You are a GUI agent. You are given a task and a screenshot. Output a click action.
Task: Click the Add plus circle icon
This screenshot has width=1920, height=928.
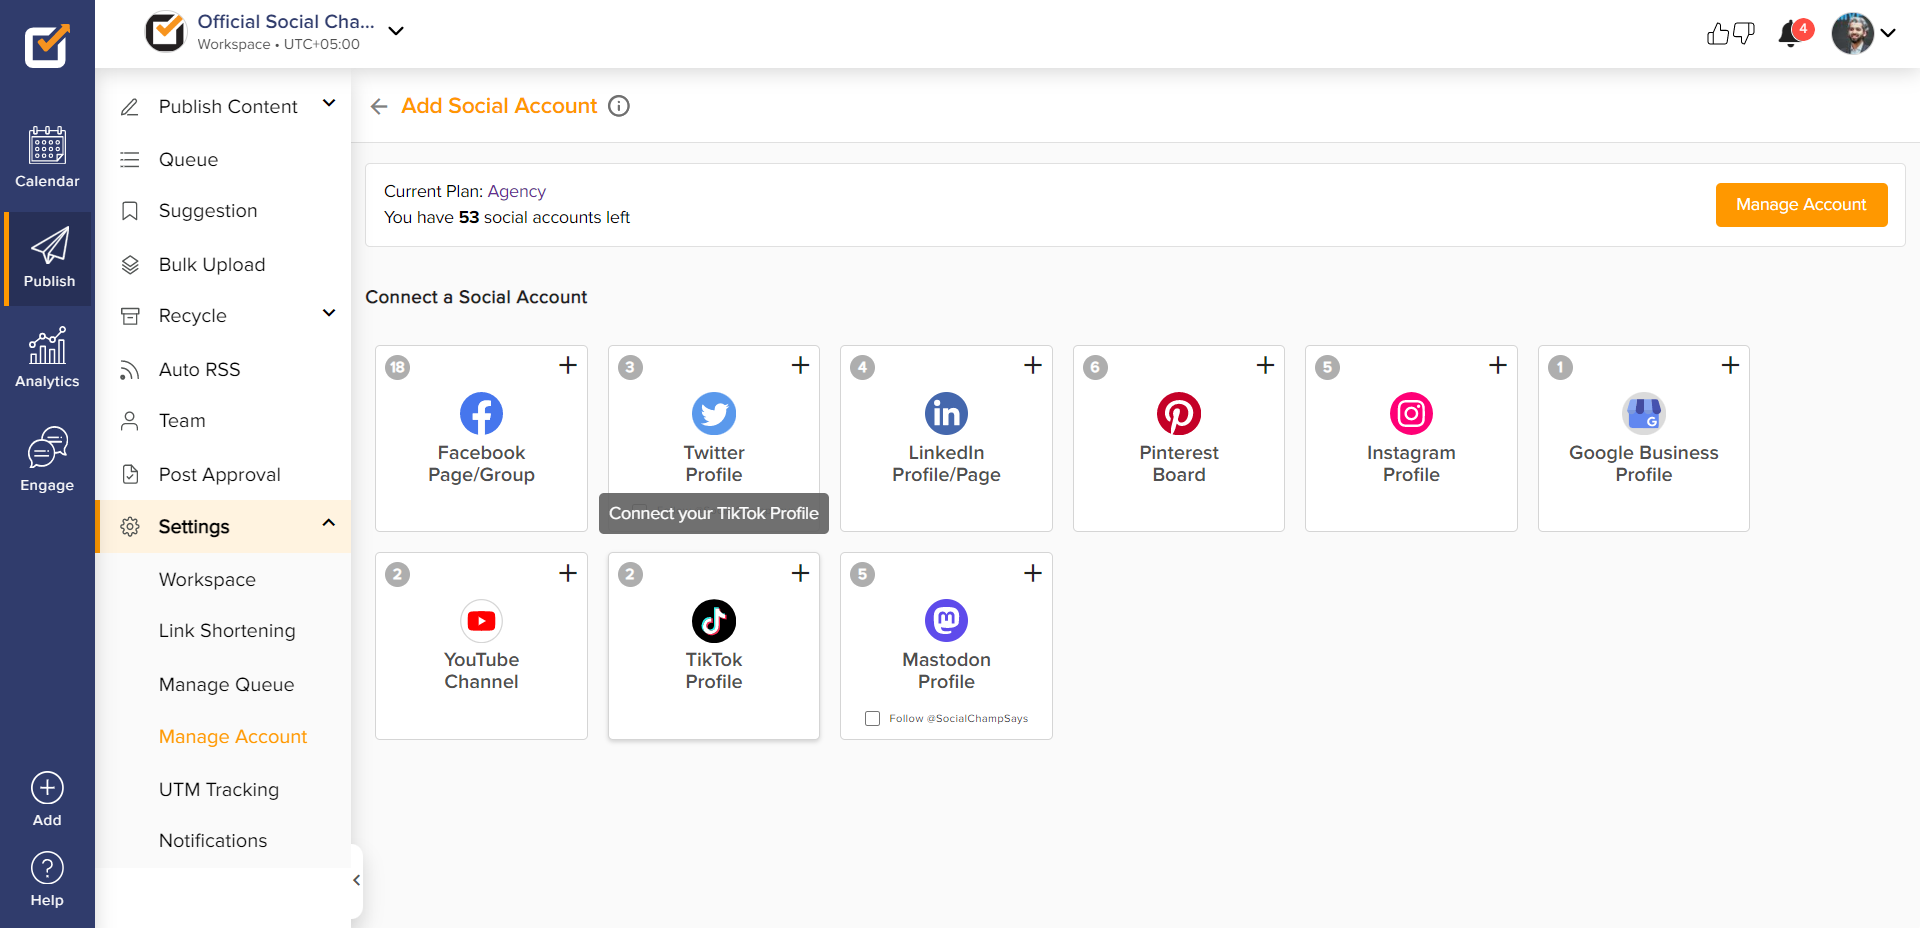point(47,788)
